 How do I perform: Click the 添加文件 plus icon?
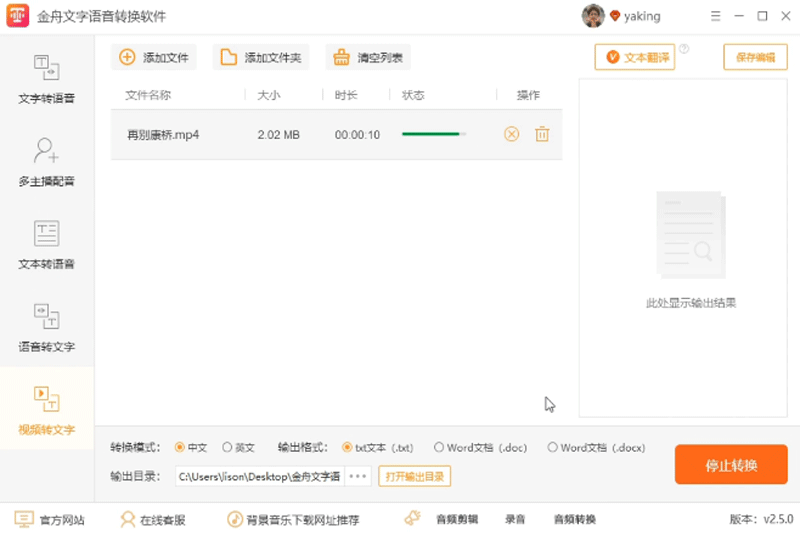127,57
